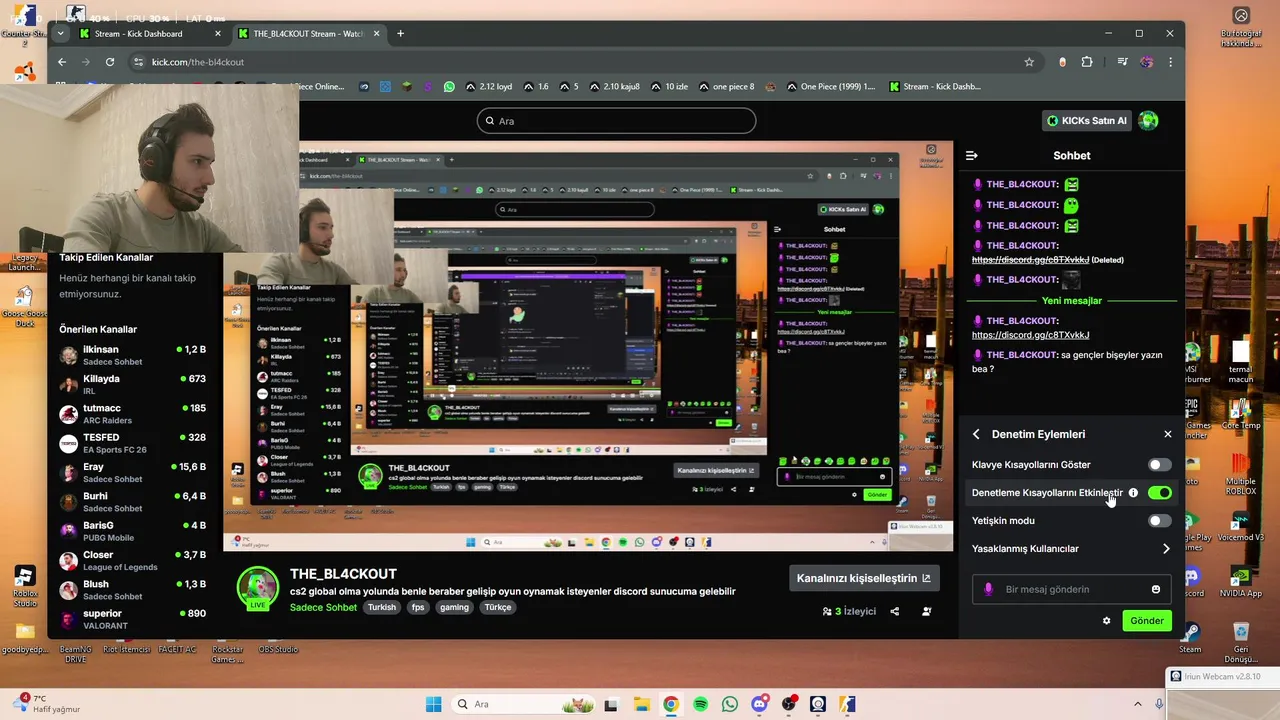Click the info icon beside Denetleme Kısayollarını Etkinleştir
The width and height of the screenshot is (1280, 720).
point(1133,493)
